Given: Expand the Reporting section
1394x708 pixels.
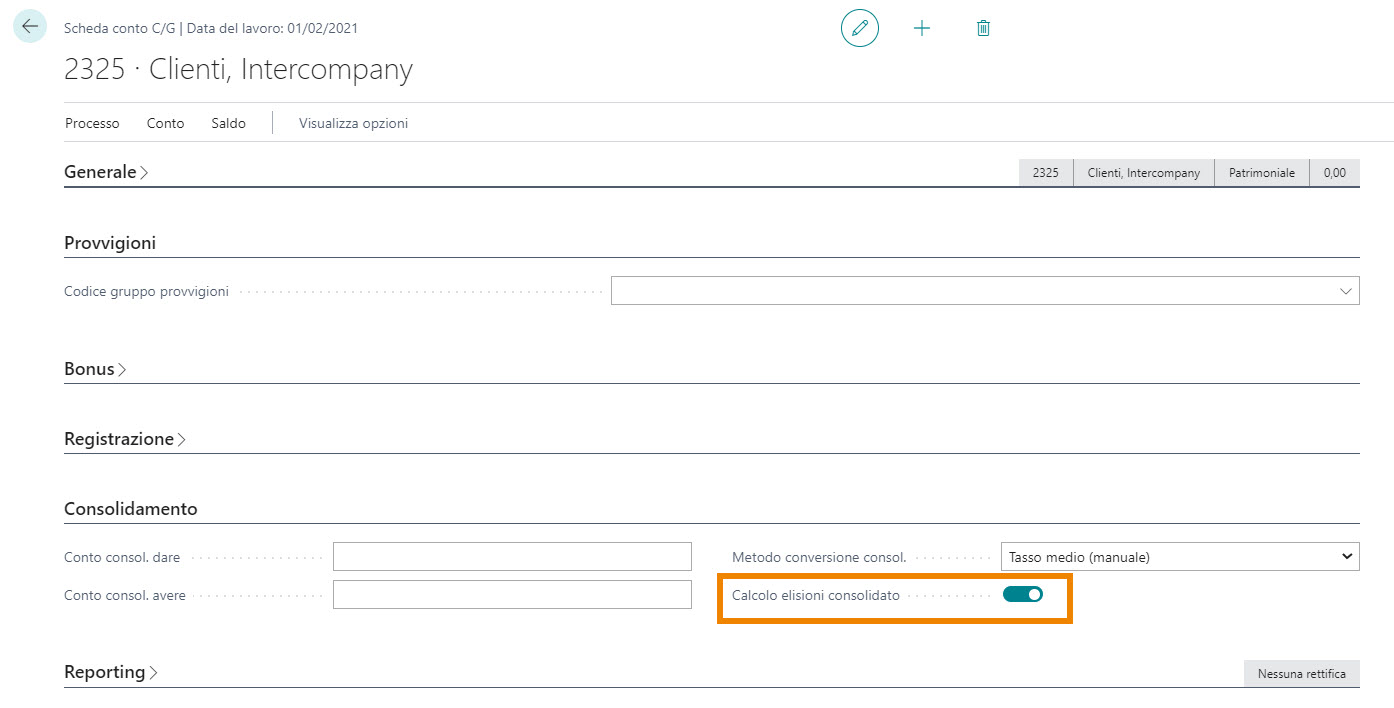Looking at the screenshot, I should (110, 672).
